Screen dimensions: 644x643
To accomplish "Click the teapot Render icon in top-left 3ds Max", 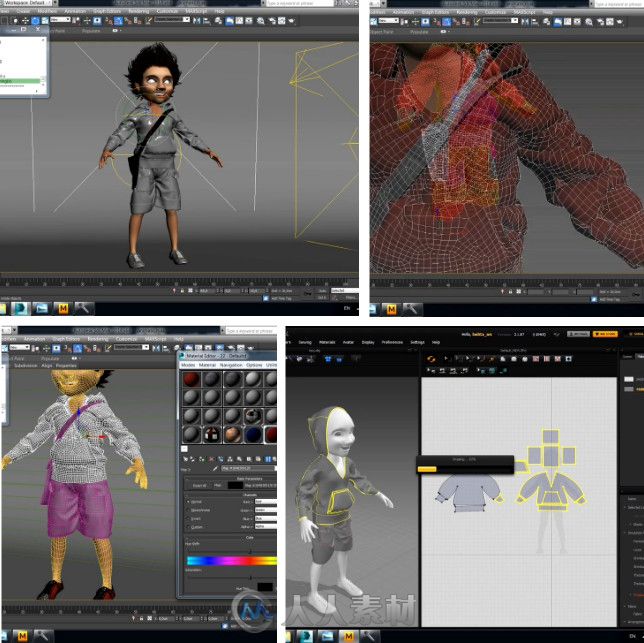I will pos(292,21).
